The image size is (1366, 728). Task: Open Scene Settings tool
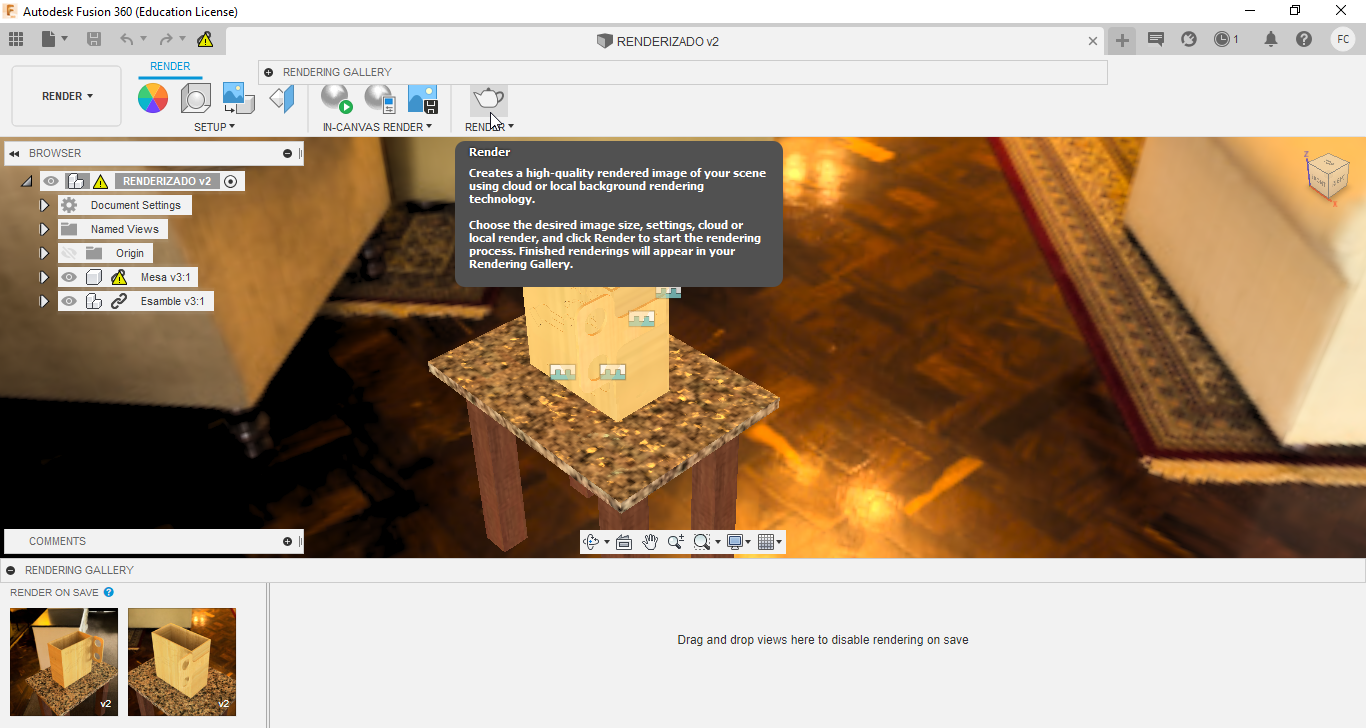[195, 98]
